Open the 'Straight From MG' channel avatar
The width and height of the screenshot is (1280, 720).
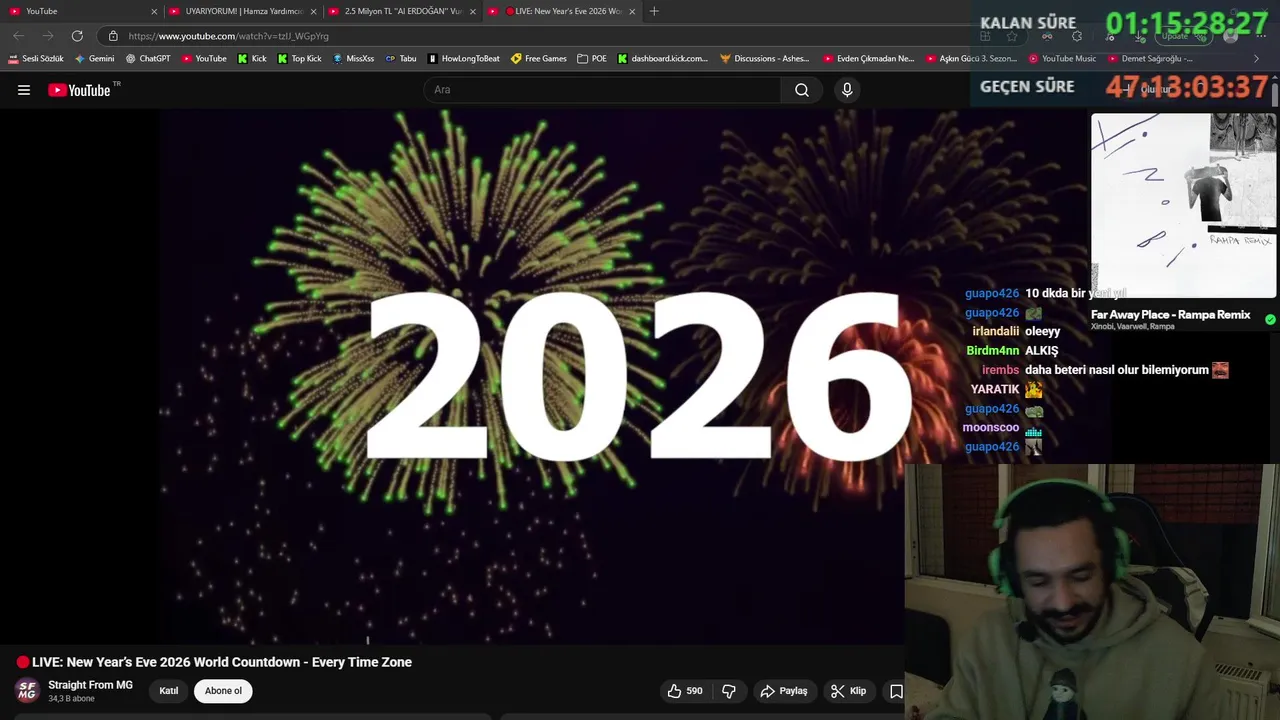pyautogui.click(x=27, y=690)
